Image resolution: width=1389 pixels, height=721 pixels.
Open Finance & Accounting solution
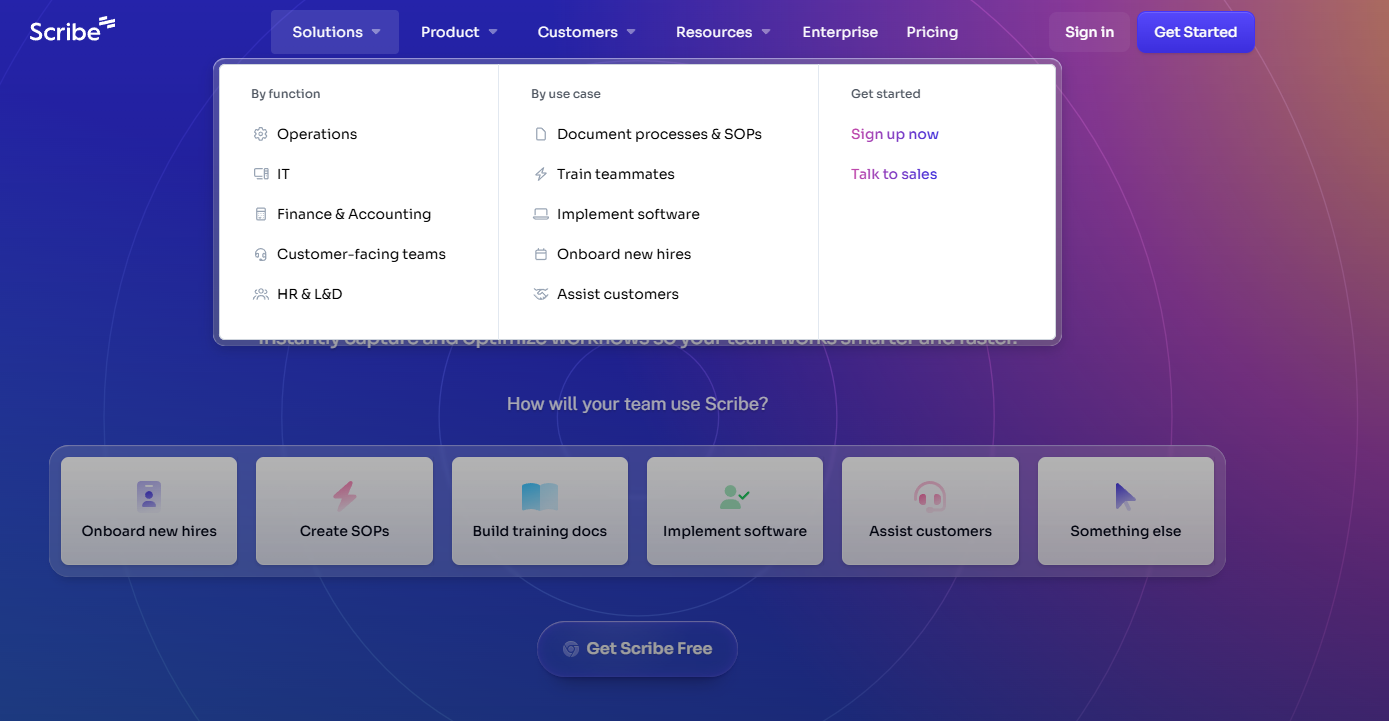pos(354,214)
